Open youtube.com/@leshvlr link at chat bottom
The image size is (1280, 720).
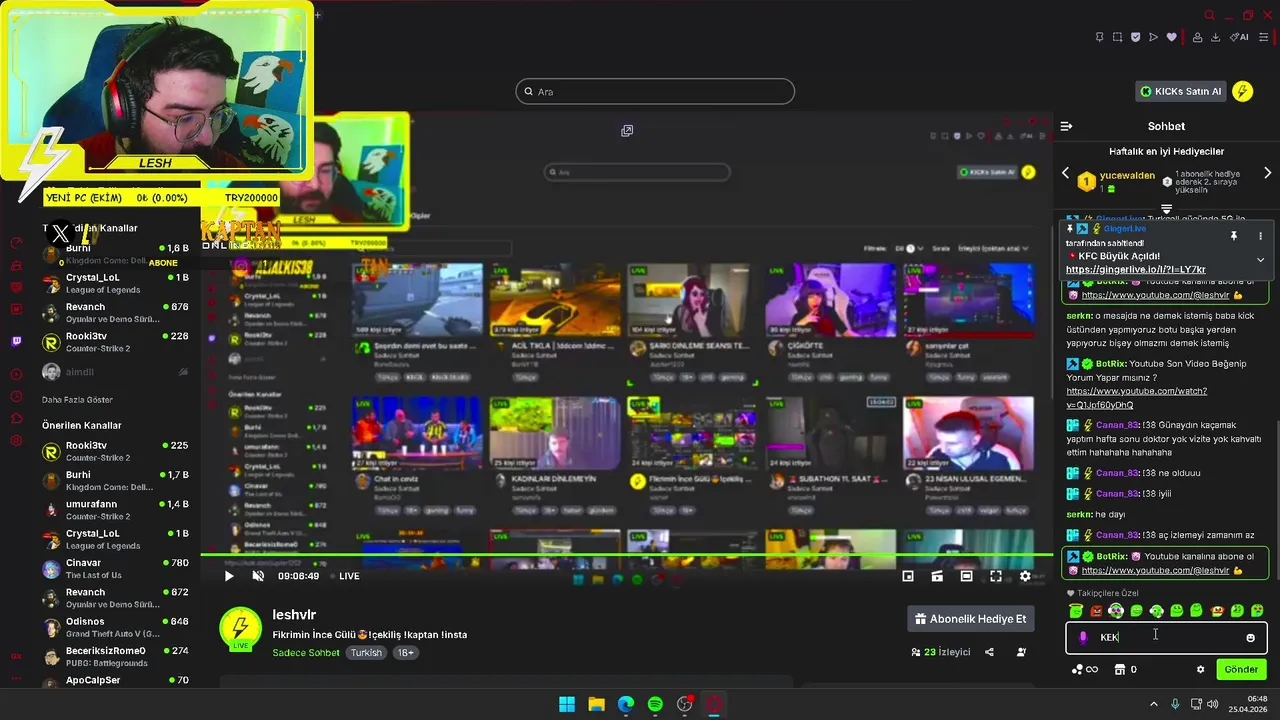(1155, 571)
